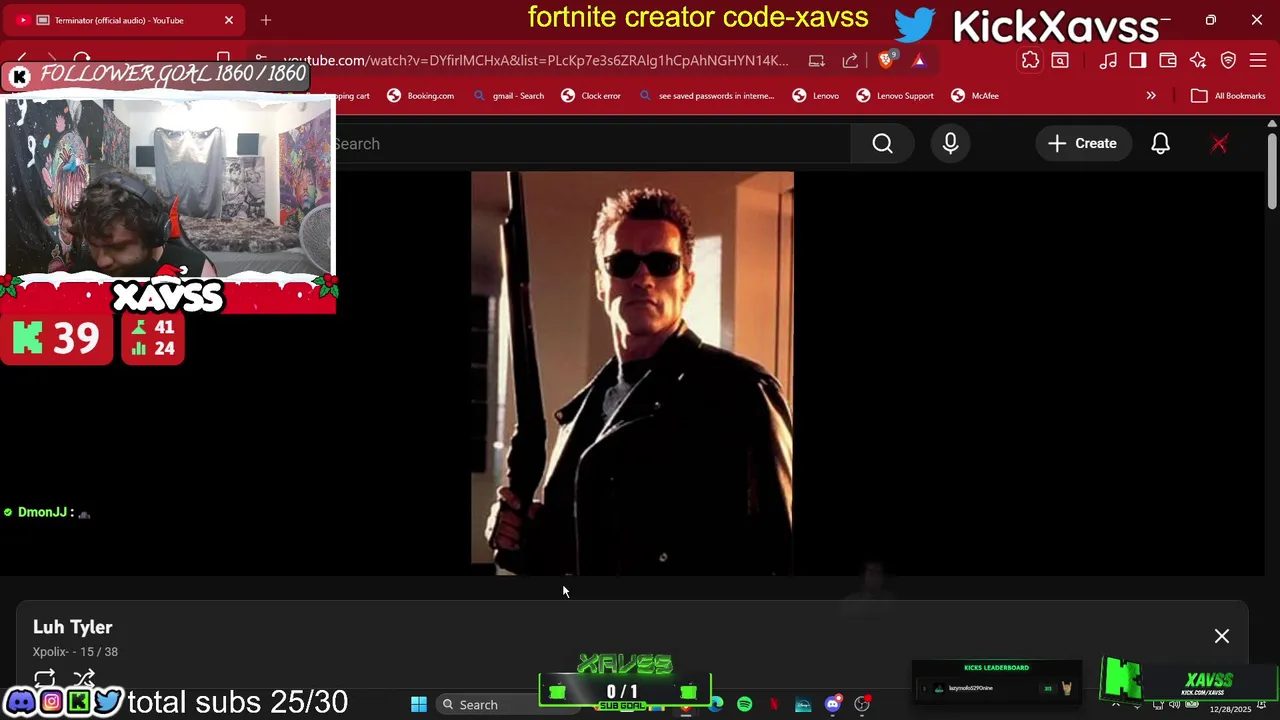Click YouTube search magnifier button
The height and width of the screenshot is (720, 1280).
click(x=882, y=144)
